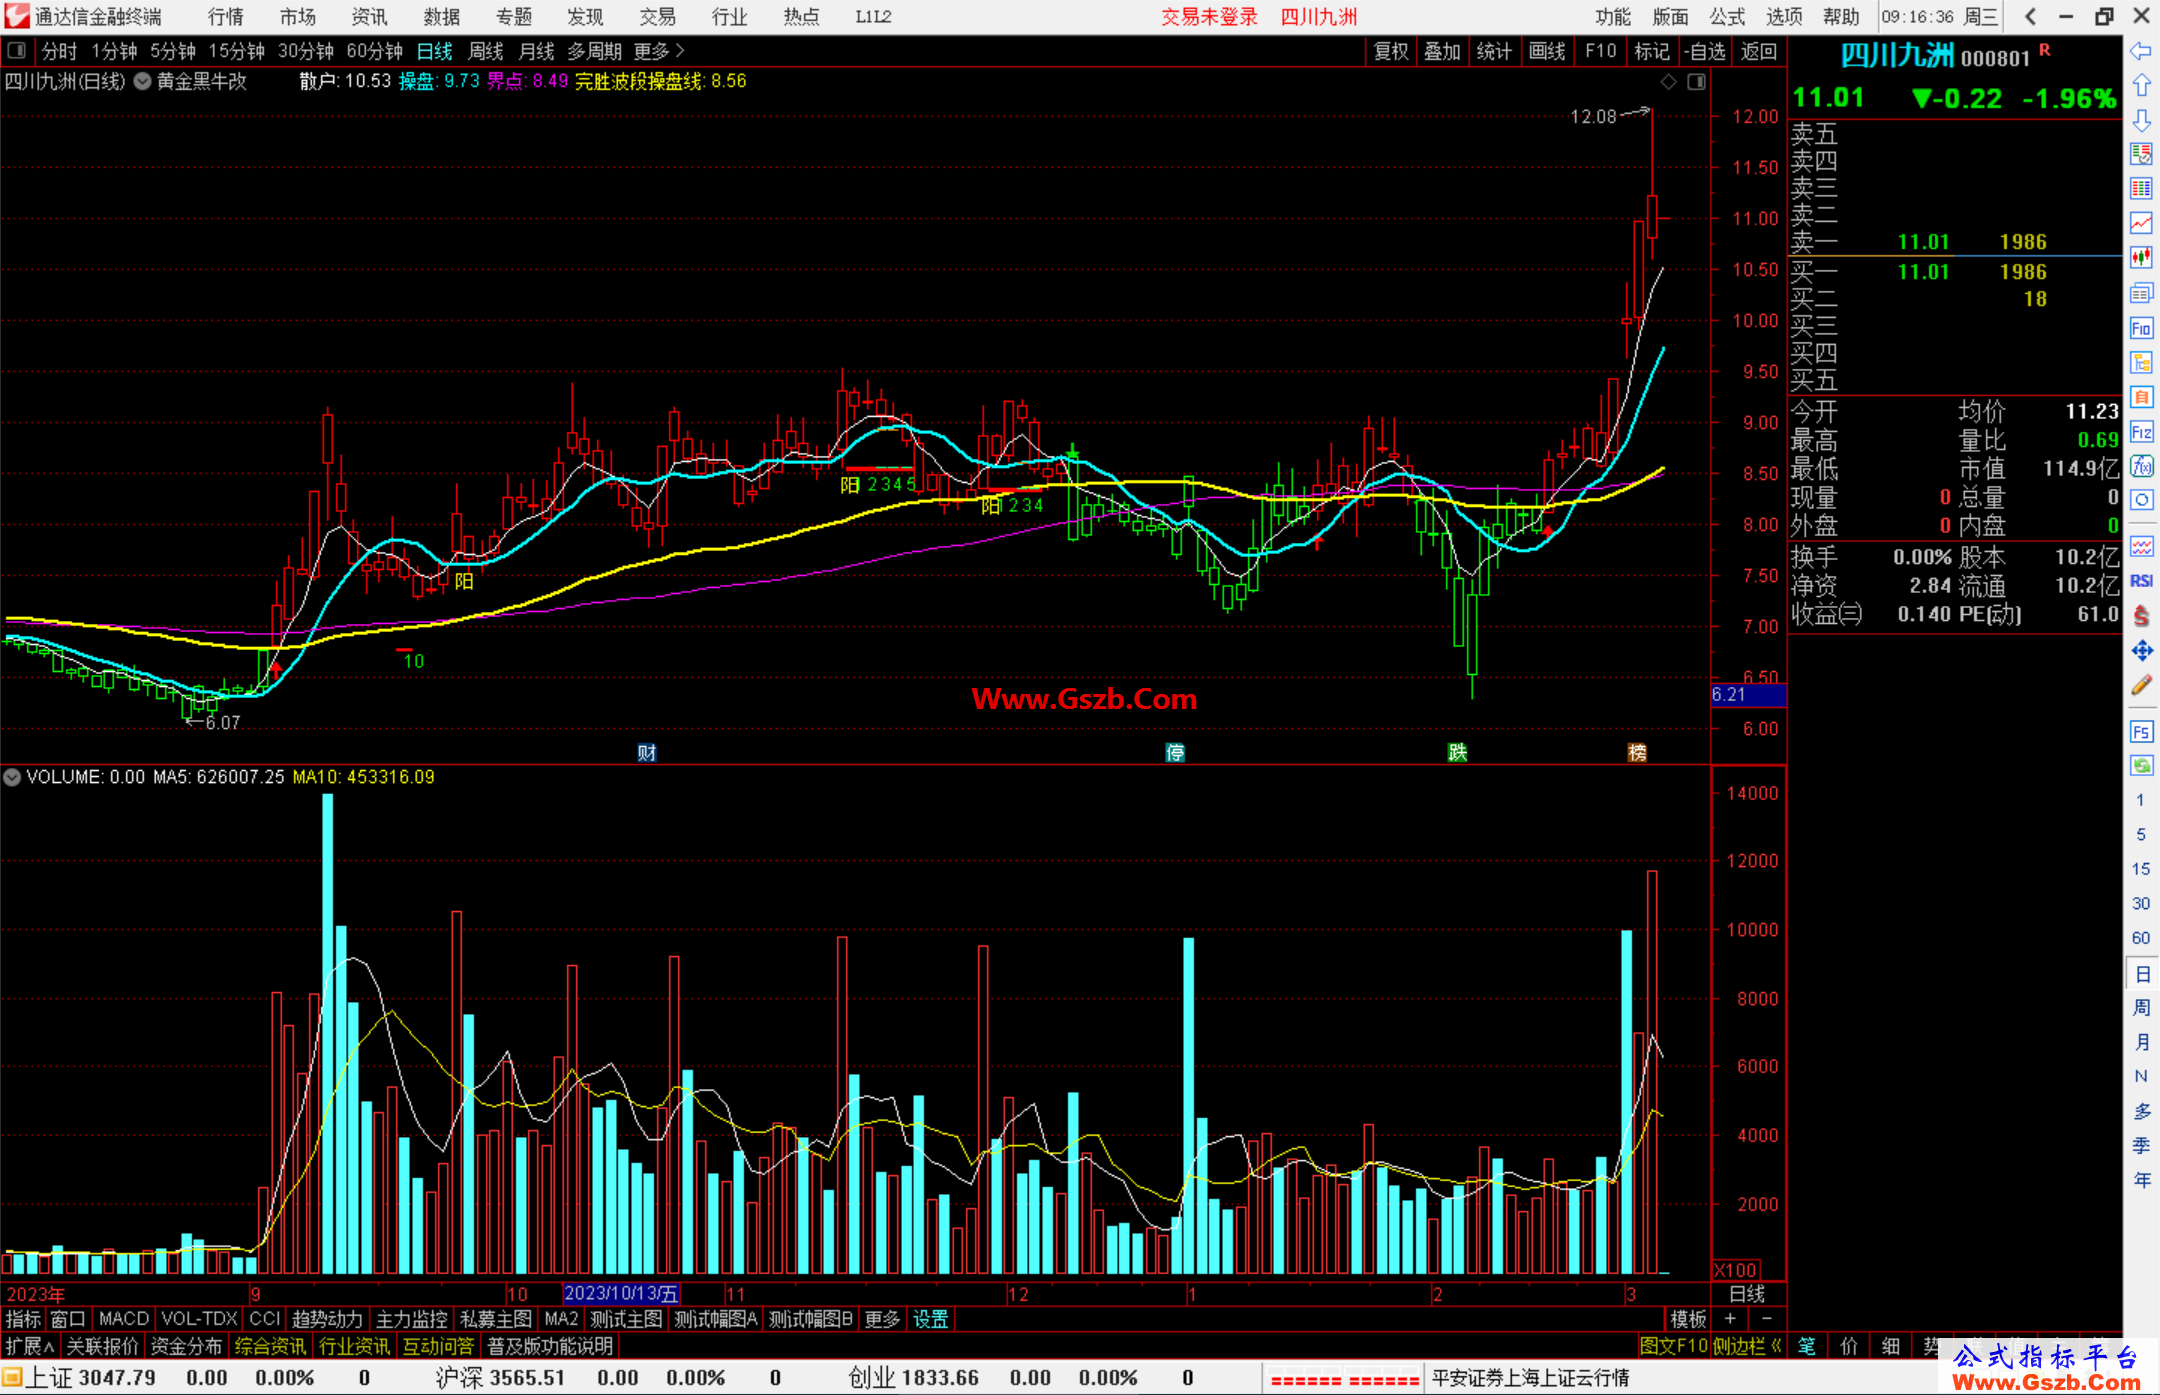Click the 画线 drawing button
The height and width of the screenshot is (1395, 2160).
(x=1547, y=51)
